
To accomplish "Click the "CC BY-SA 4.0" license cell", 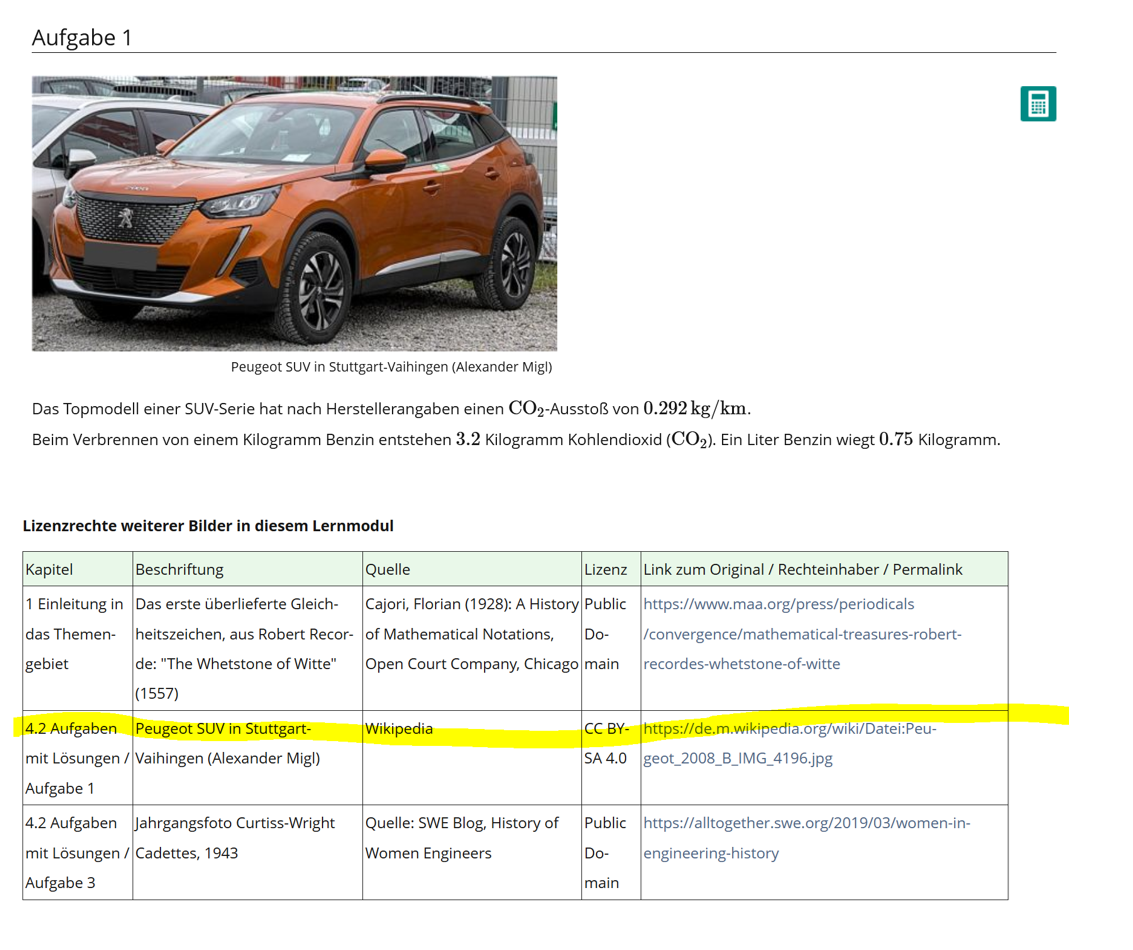I will (x=606, y=743).
